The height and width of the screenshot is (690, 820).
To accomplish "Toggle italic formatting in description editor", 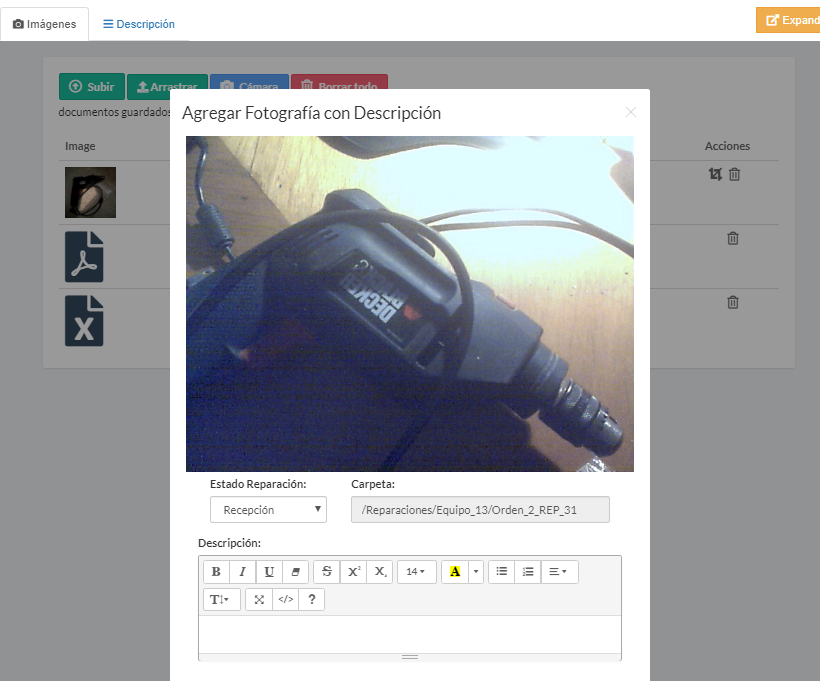I will (x=242, y=572).
